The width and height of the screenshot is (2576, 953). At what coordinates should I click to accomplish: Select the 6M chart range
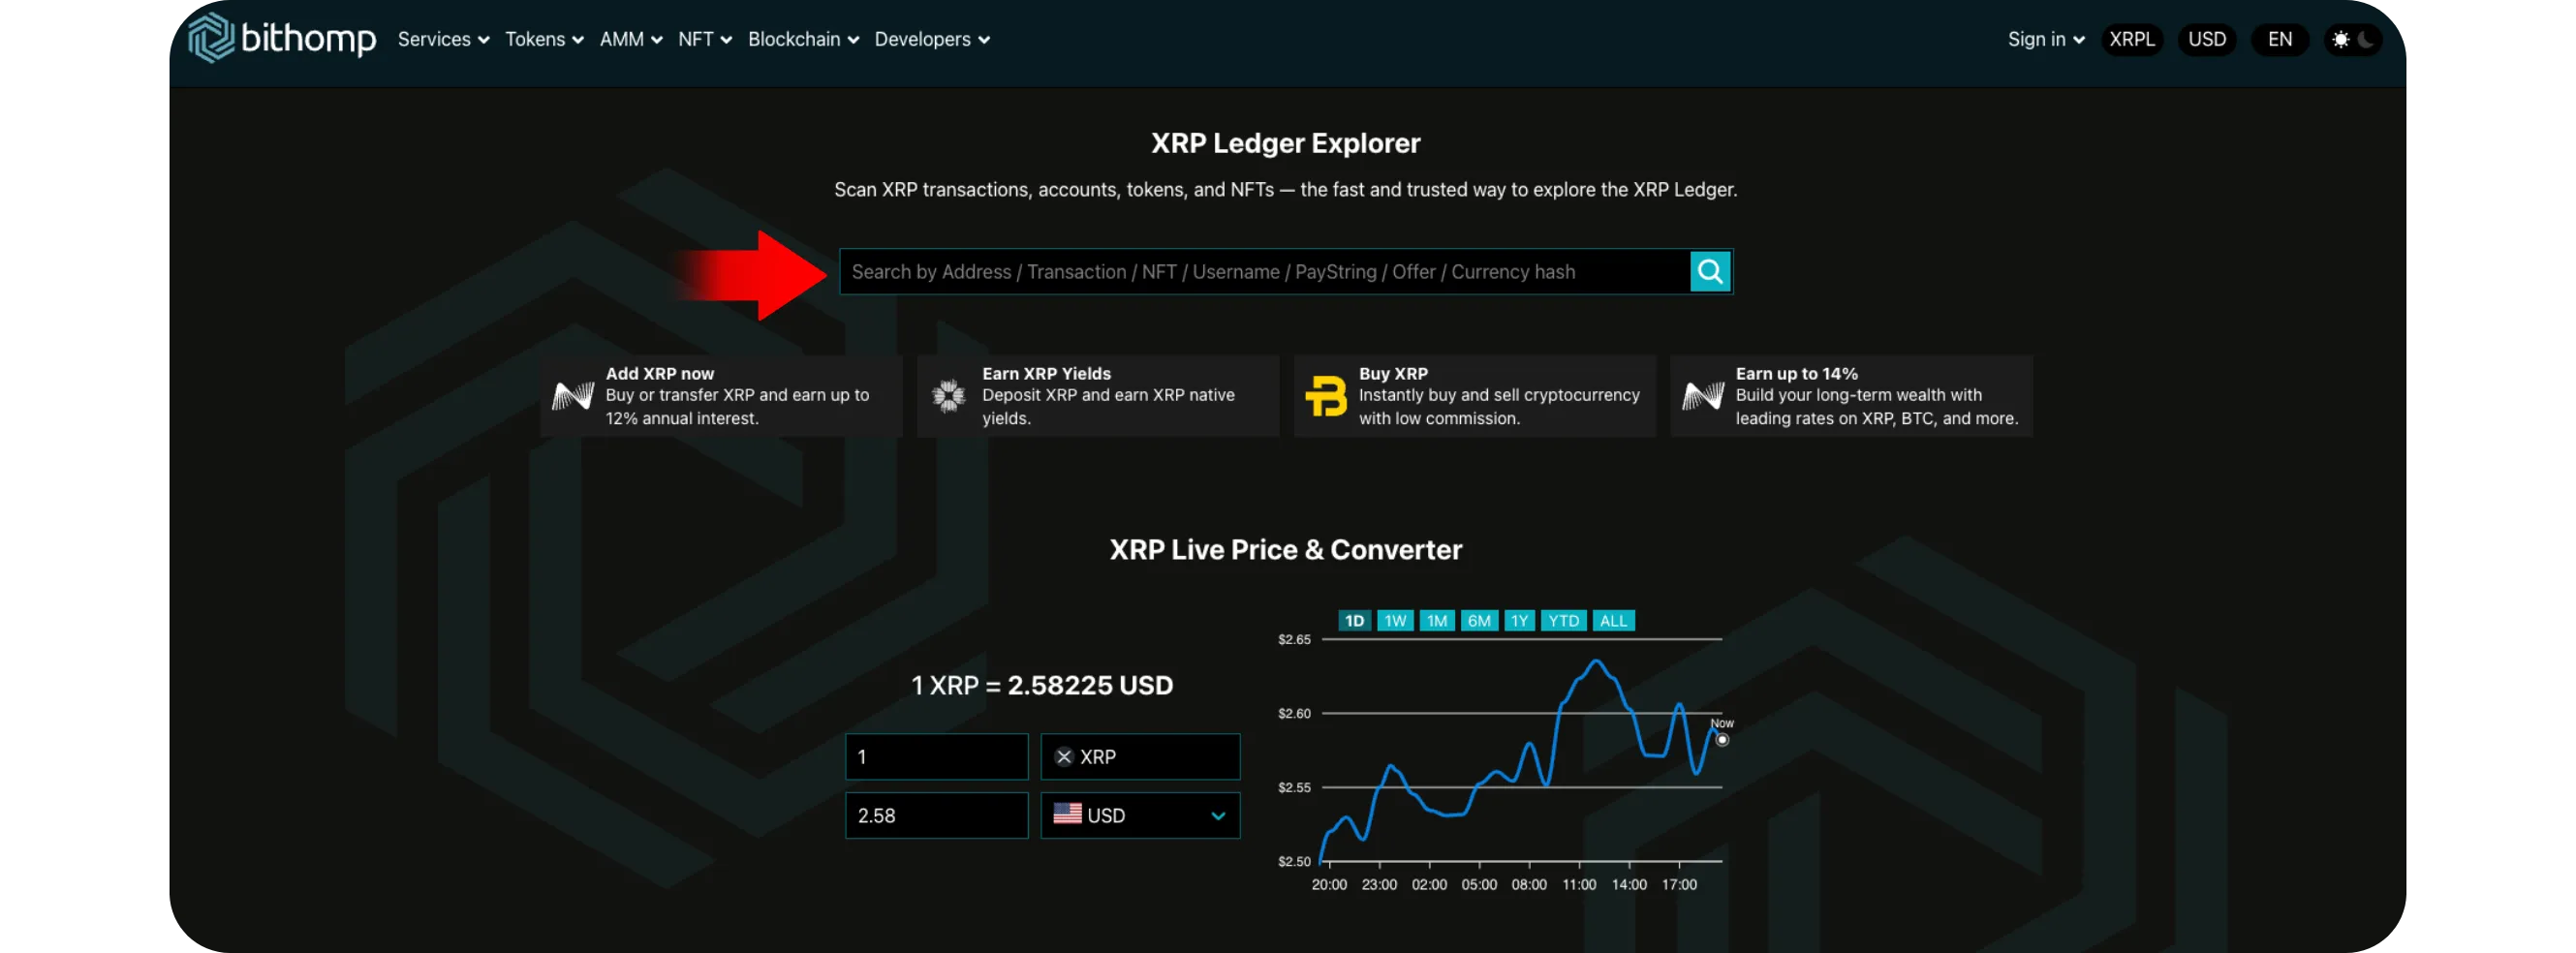click(1478, 621)
